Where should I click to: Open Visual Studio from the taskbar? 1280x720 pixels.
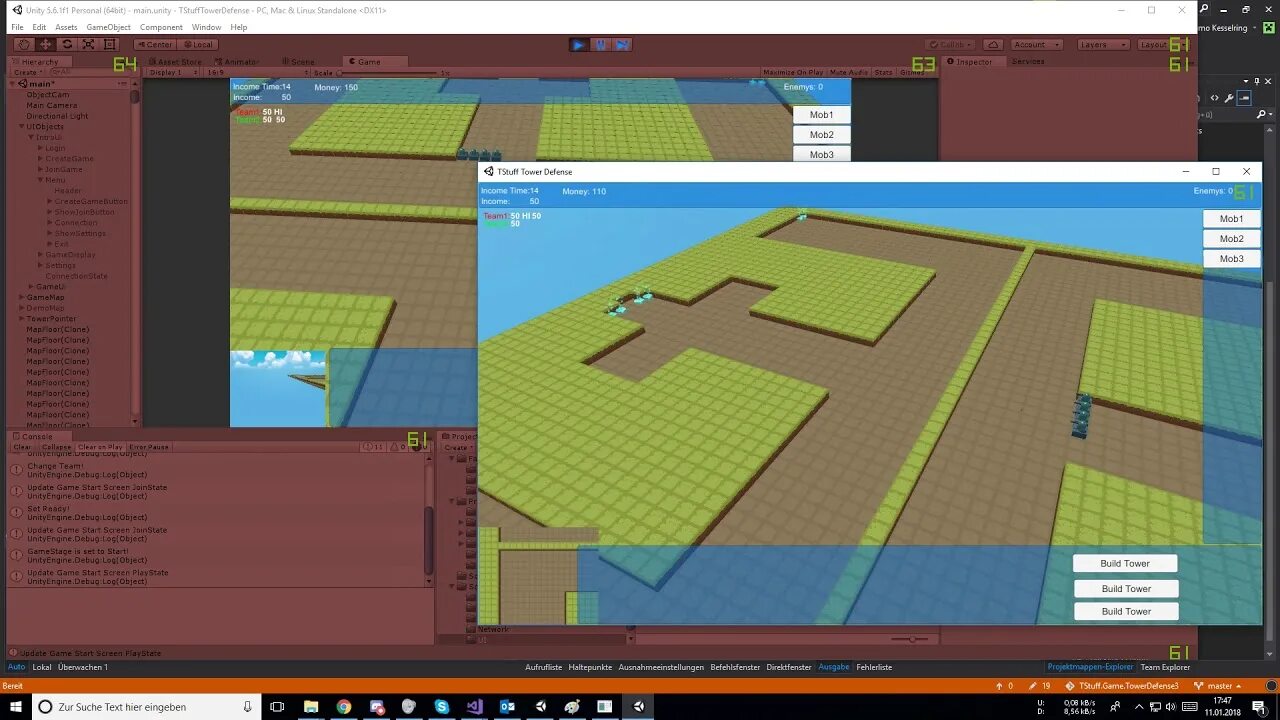click(475, 707)
